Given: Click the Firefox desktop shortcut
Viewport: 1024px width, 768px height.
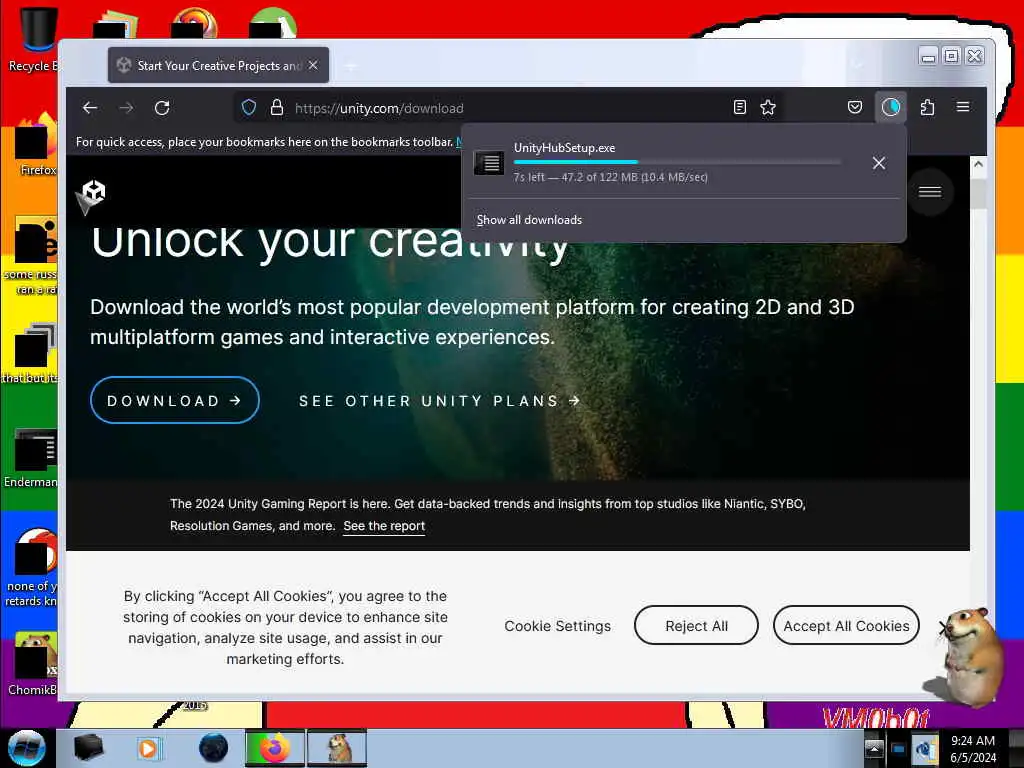Looking at the screenshot, I should pyautogui.click(x=37, y=145).
